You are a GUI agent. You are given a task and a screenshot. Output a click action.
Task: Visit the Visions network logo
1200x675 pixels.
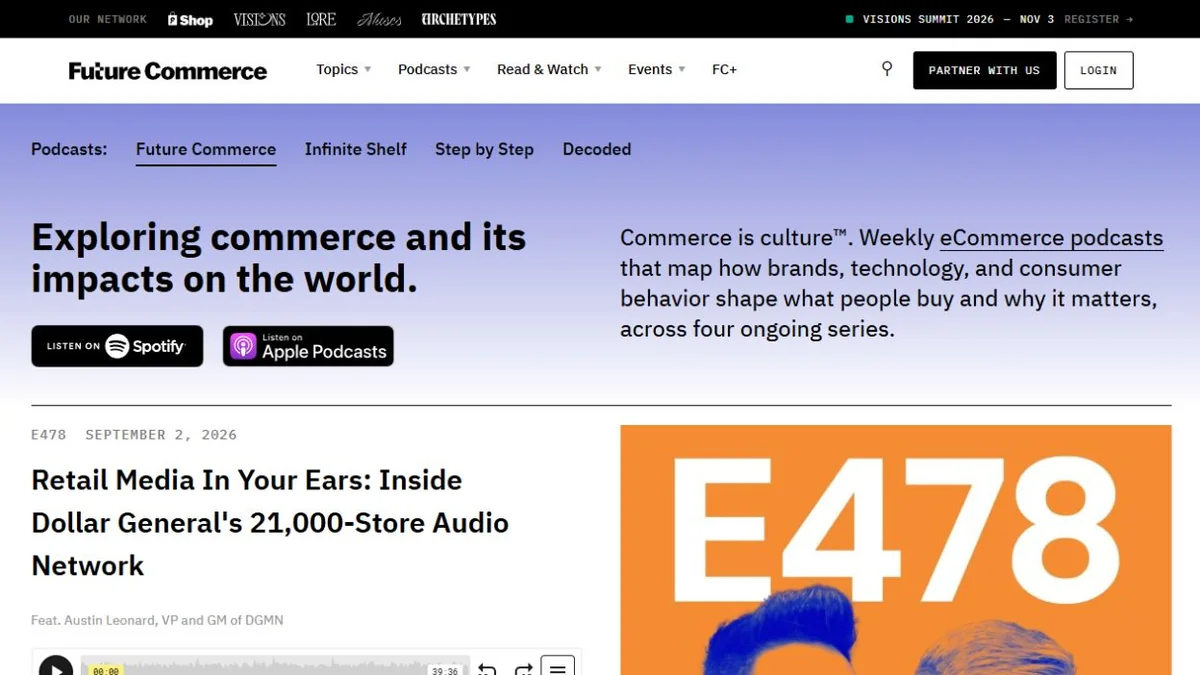click(x=260, y=19)
